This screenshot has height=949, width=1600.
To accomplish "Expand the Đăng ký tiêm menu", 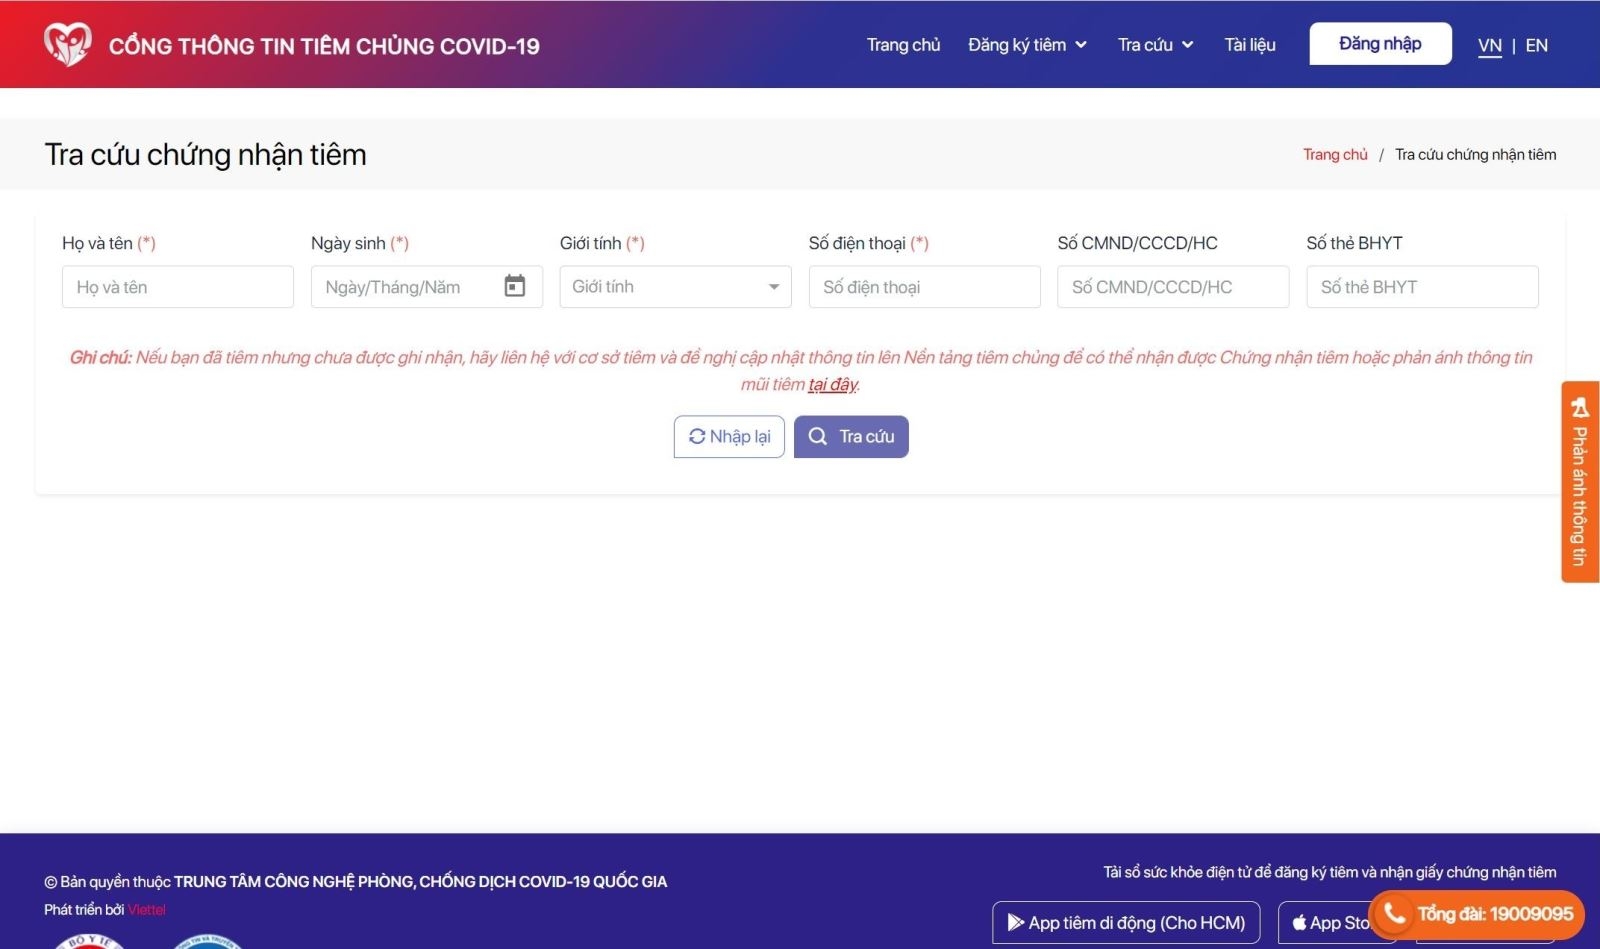I will coord(1027,45).
